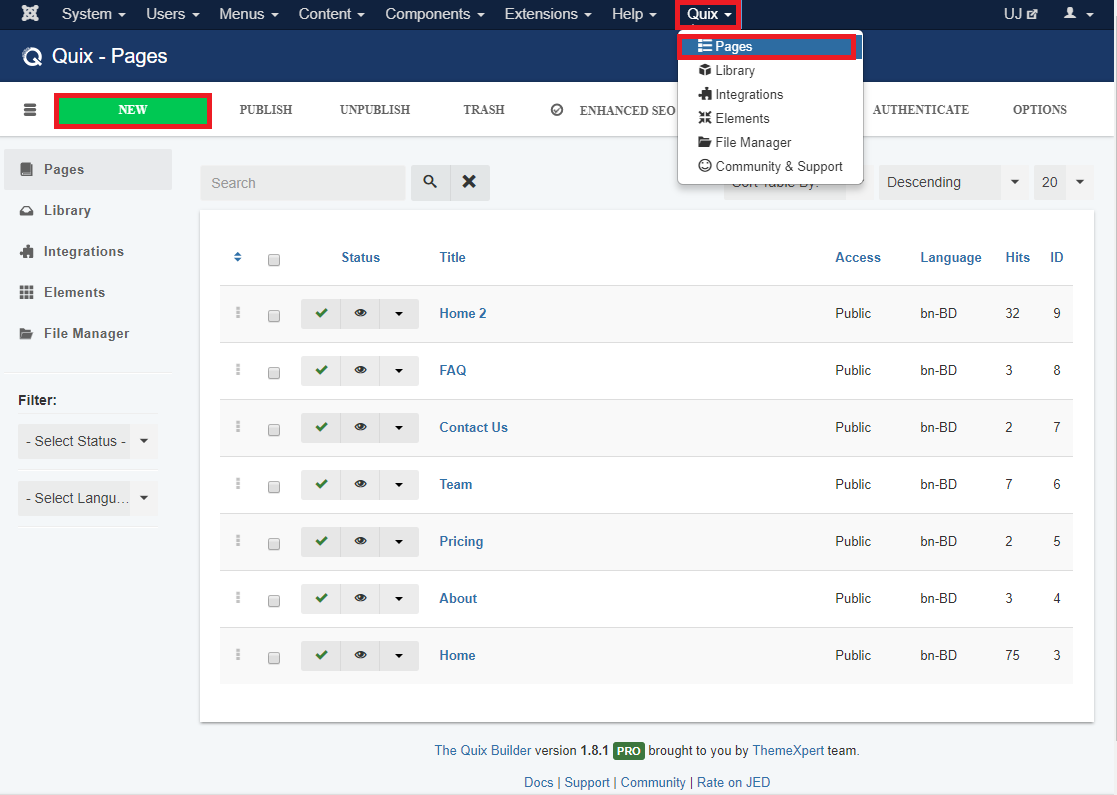The width and height of the screenshot is (1117, 795).
Task: Open the Pricing page title link
Action: click(x=461, y=541)
